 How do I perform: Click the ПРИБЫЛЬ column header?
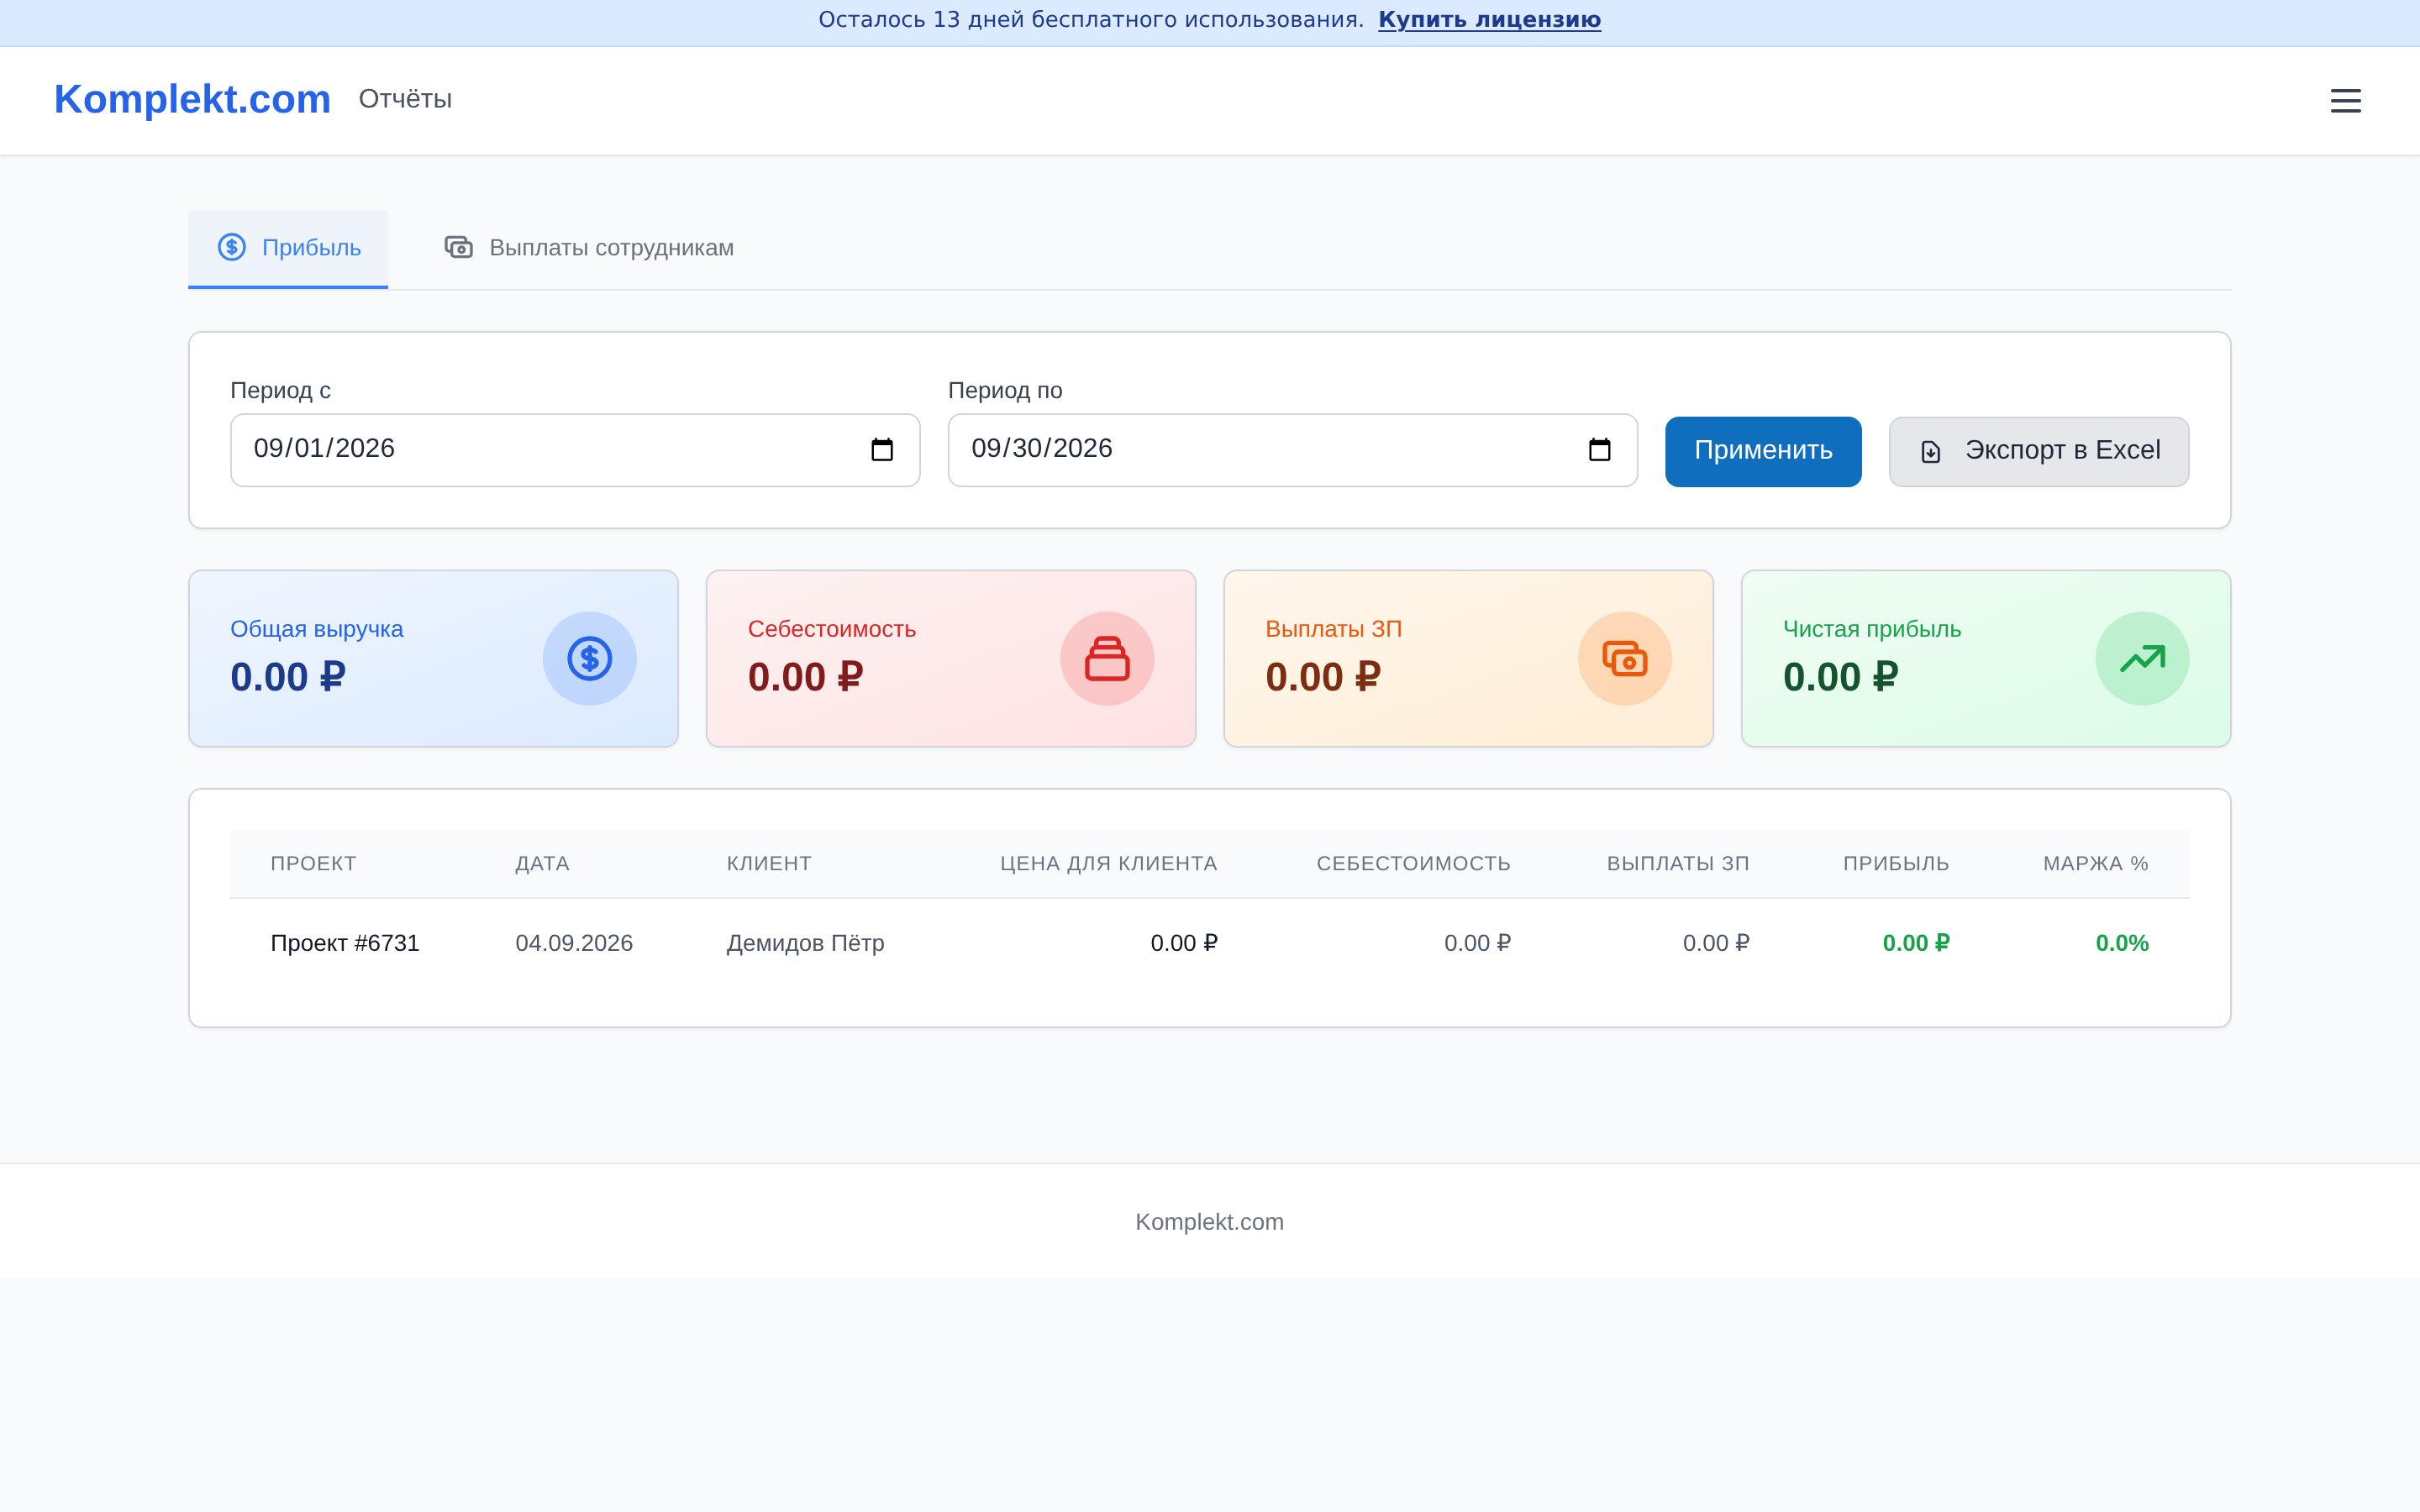pos(1896,864)
